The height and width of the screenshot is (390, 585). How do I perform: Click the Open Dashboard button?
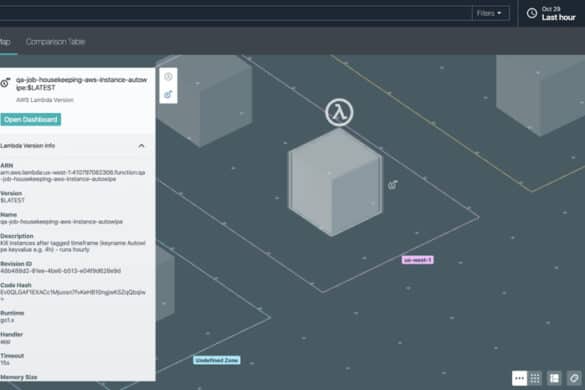pos(31,119)
